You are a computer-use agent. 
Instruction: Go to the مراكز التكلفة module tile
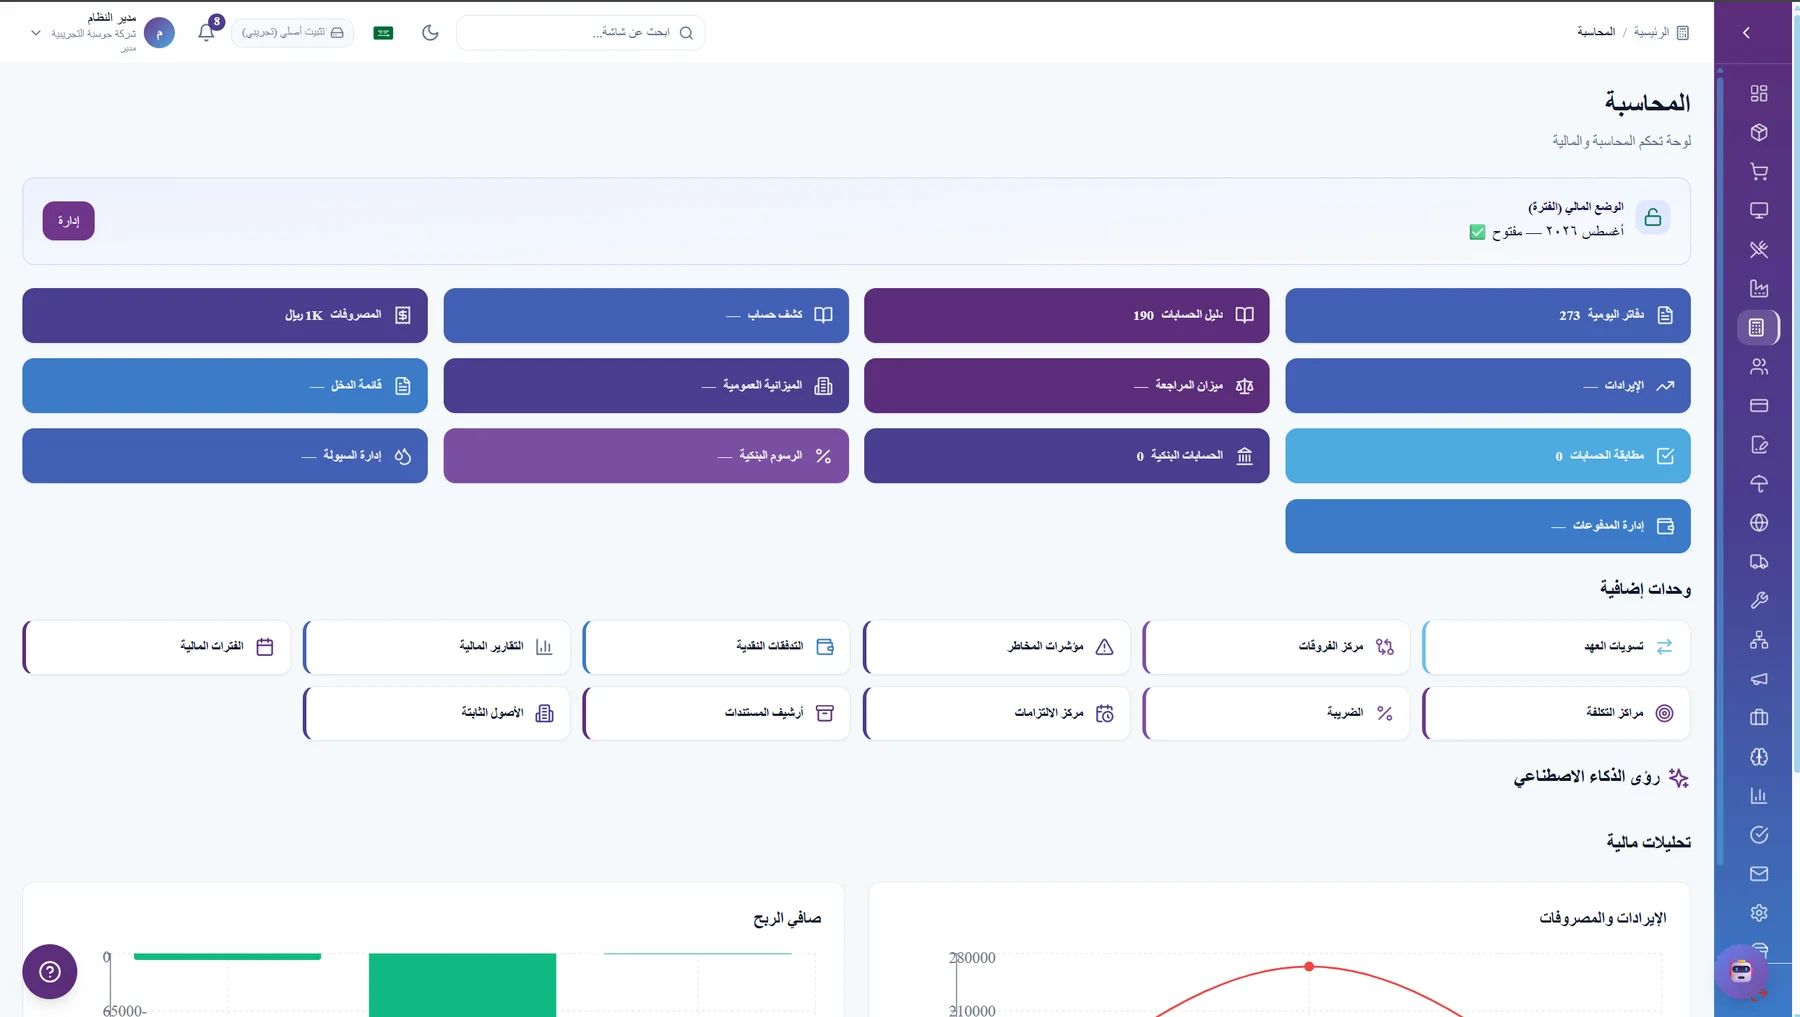[1556, 713]
